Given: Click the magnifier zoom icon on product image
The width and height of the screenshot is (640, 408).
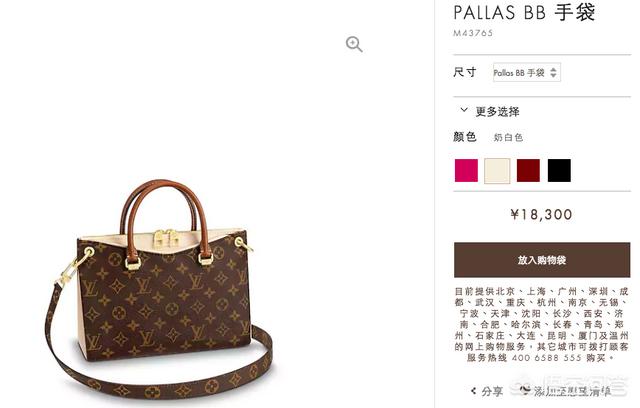Looking at the screenshot, I should click(x=354, y=44).
